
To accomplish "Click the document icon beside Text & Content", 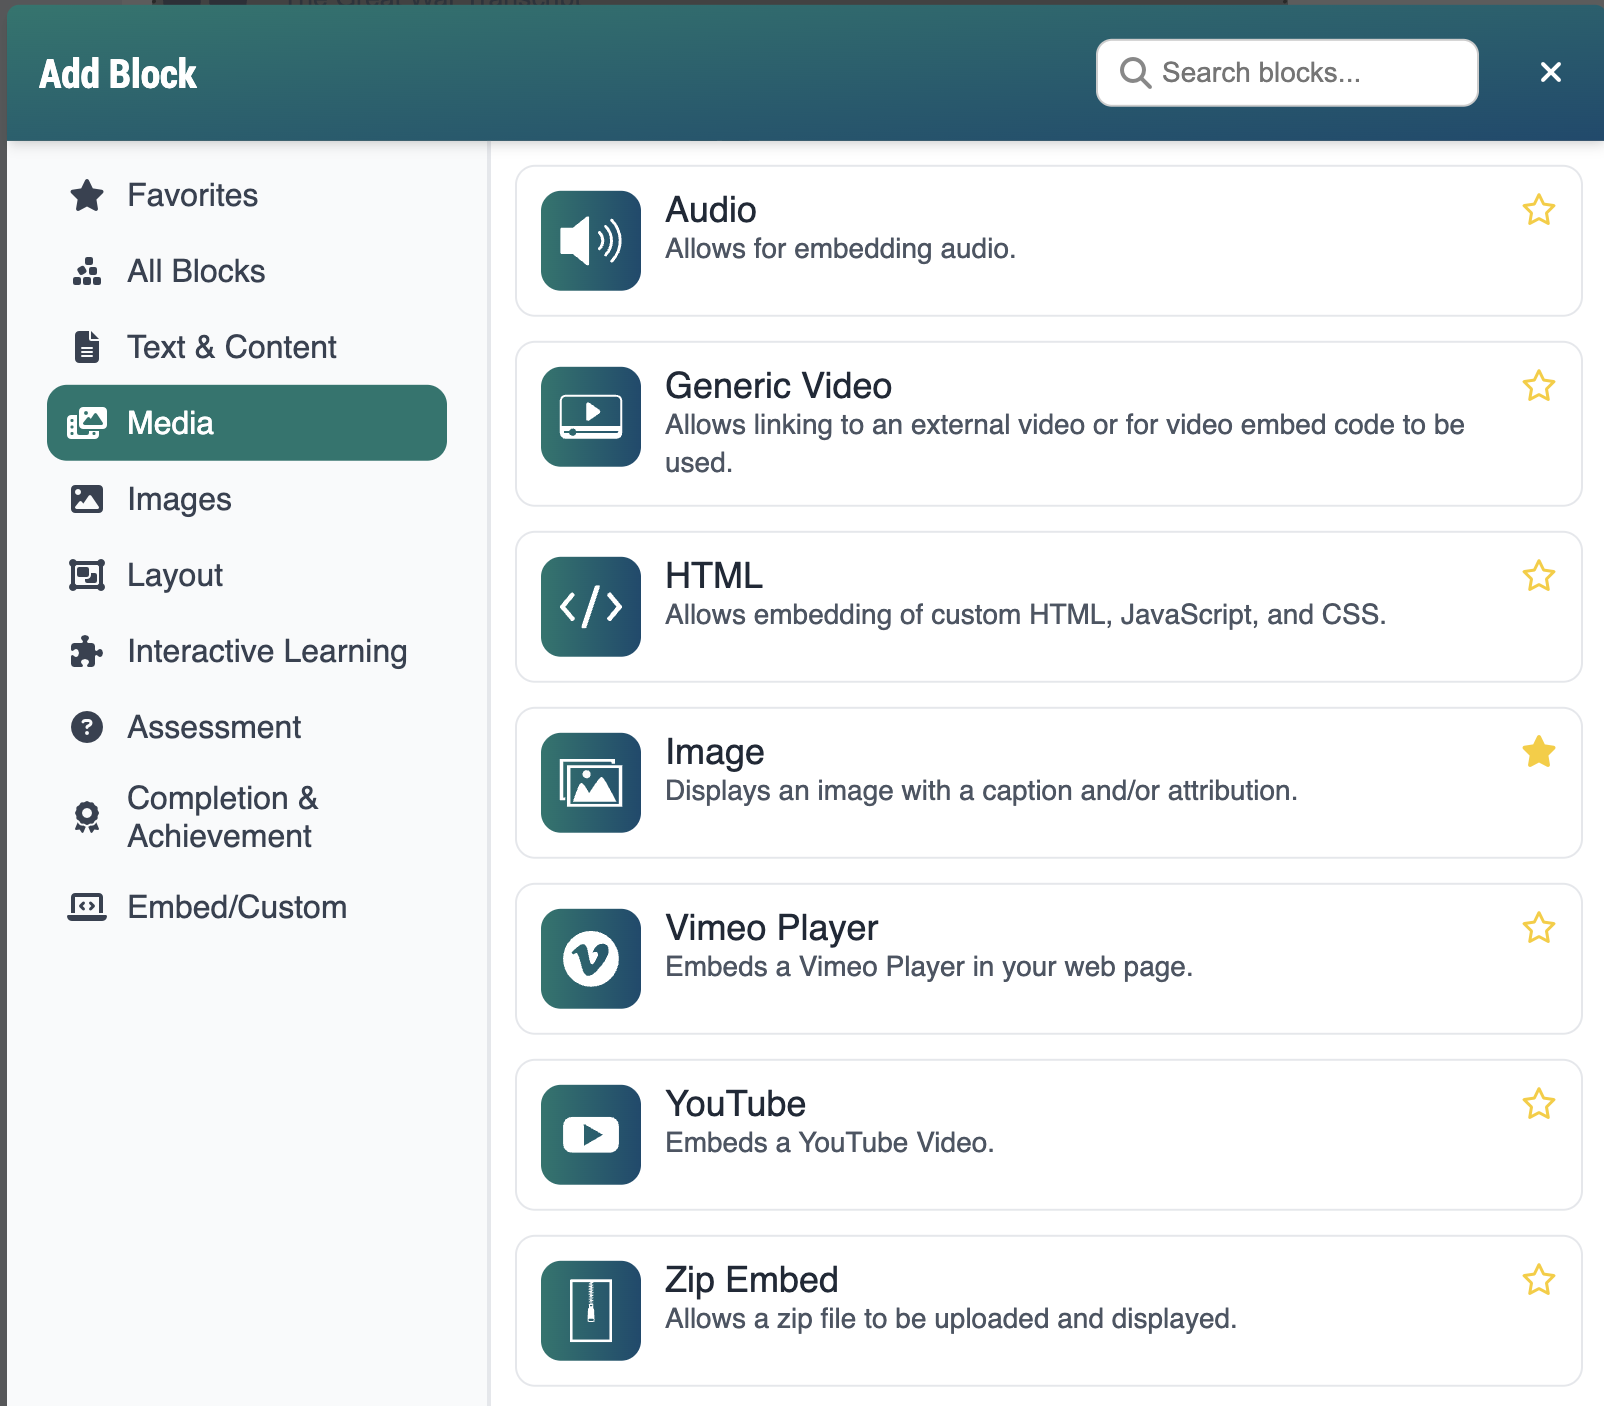I will point(87,347).
